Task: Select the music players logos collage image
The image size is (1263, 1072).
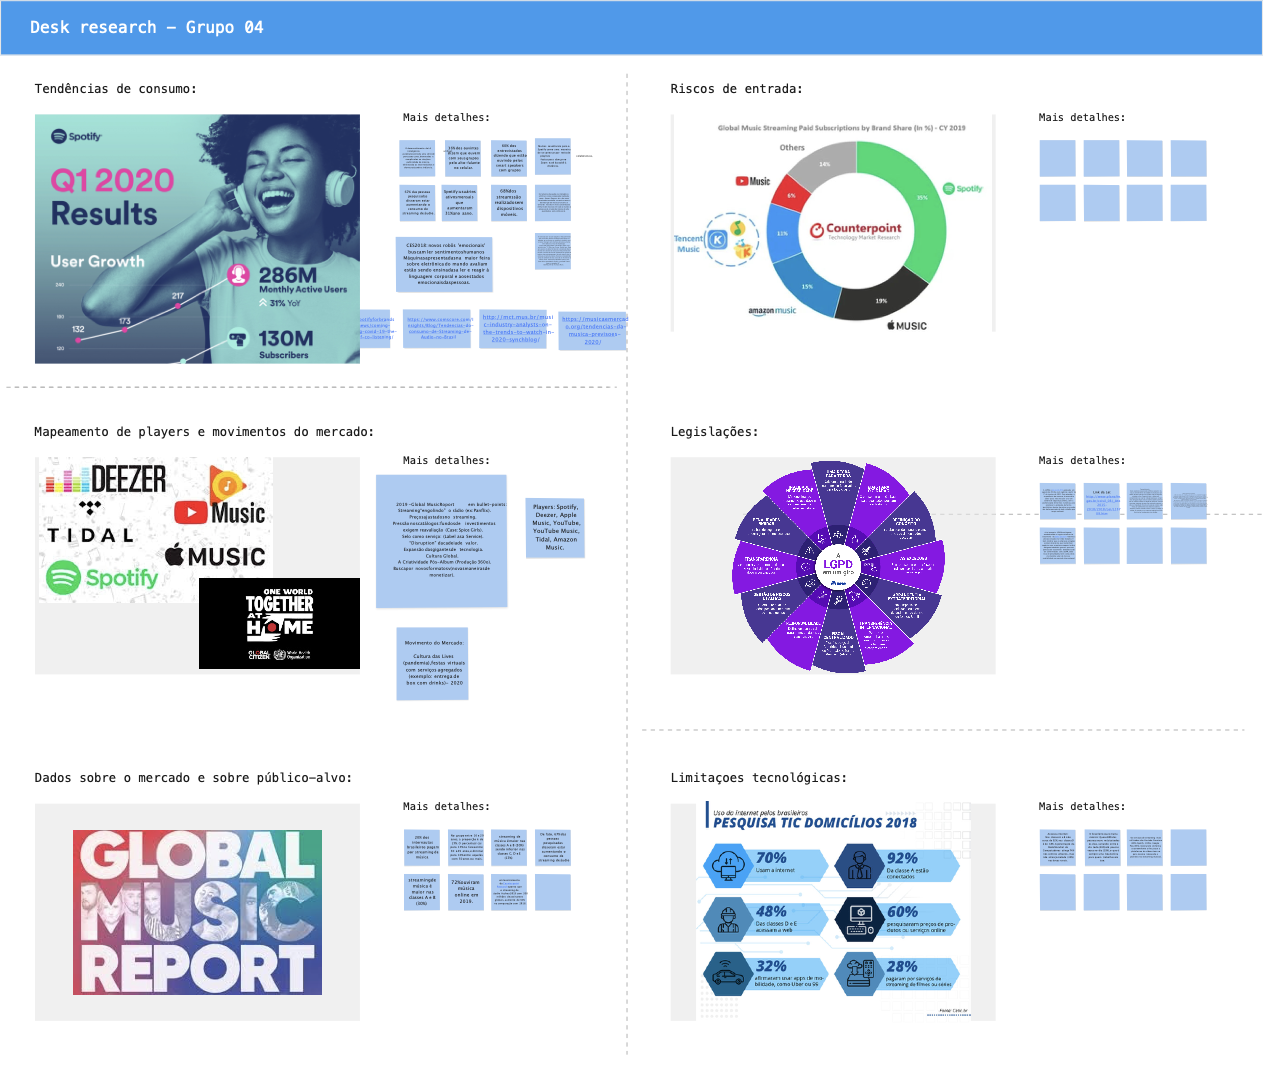Action: pyautogui.click(x=155, y=530)
